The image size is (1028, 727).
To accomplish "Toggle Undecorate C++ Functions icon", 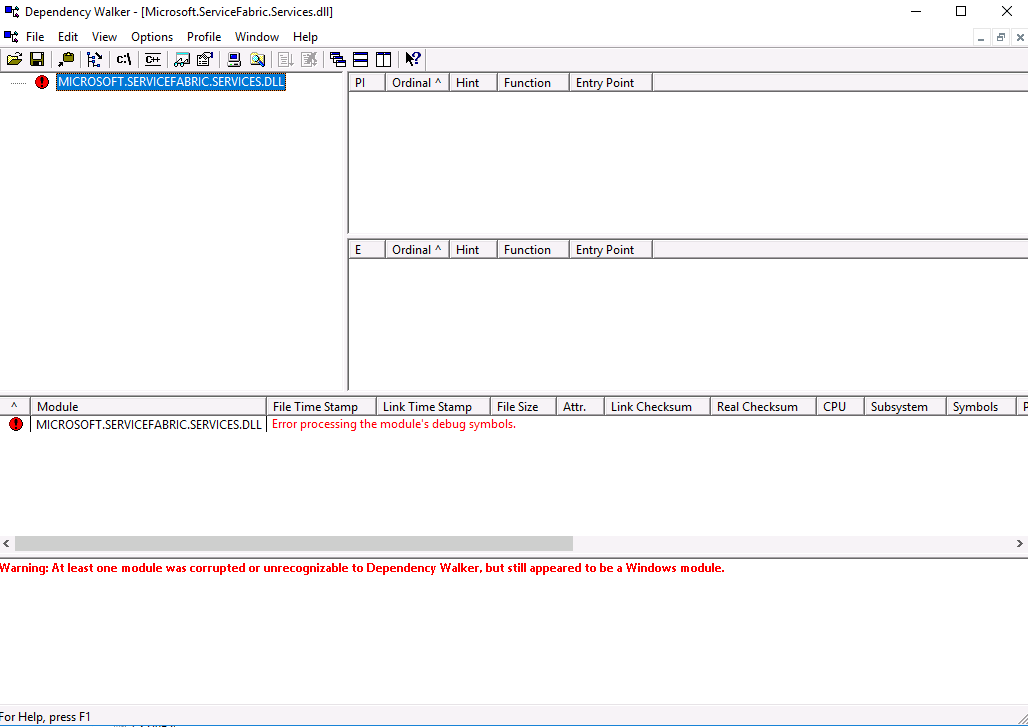I will click(x=152, y=59).
